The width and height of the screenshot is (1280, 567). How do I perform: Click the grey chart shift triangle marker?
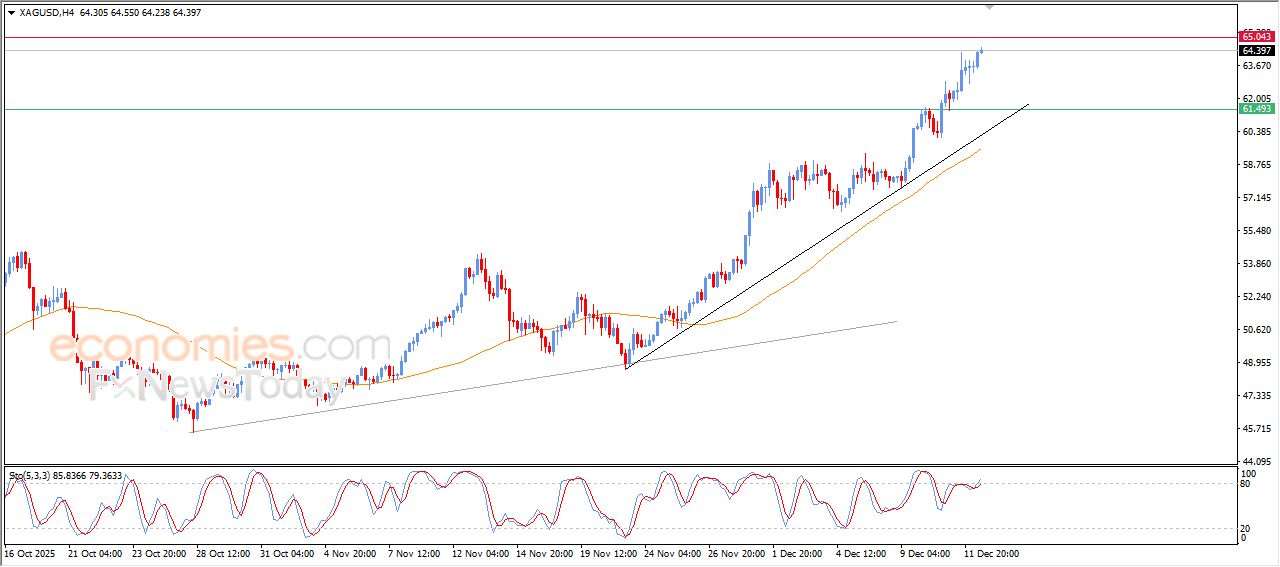[x=990, y=7]
